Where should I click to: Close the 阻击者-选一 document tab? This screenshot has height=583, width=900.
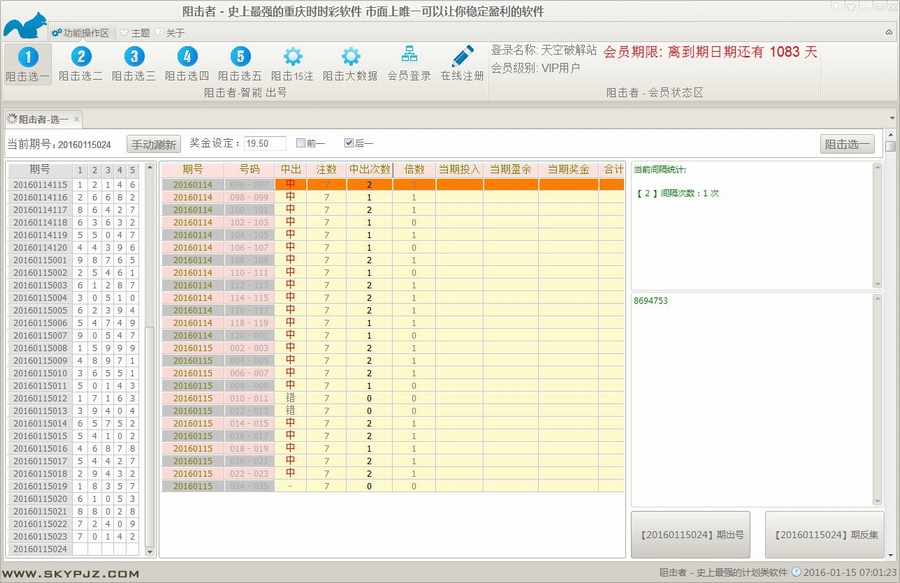coord(77,119)
